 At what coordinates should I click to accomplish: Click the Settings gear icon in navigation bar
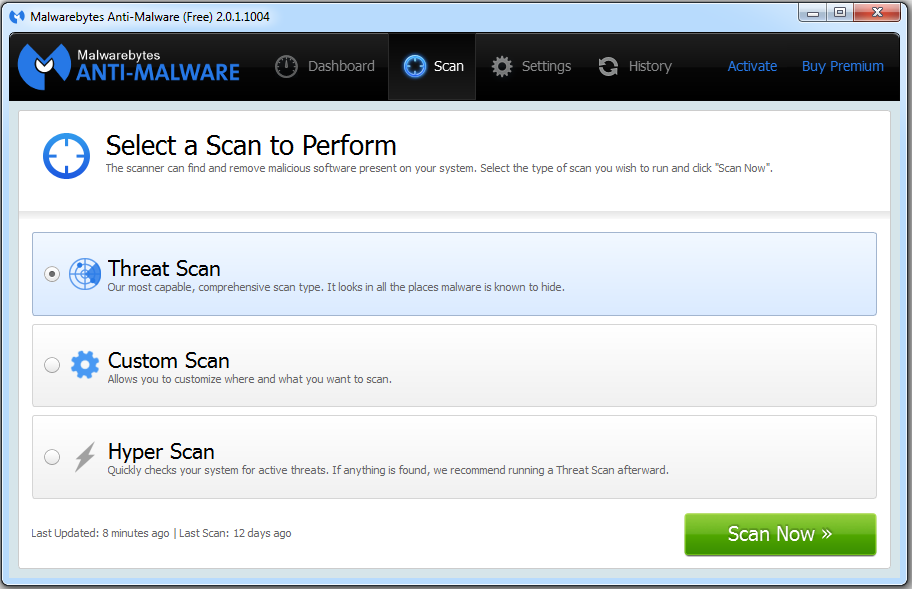(502, 66)
